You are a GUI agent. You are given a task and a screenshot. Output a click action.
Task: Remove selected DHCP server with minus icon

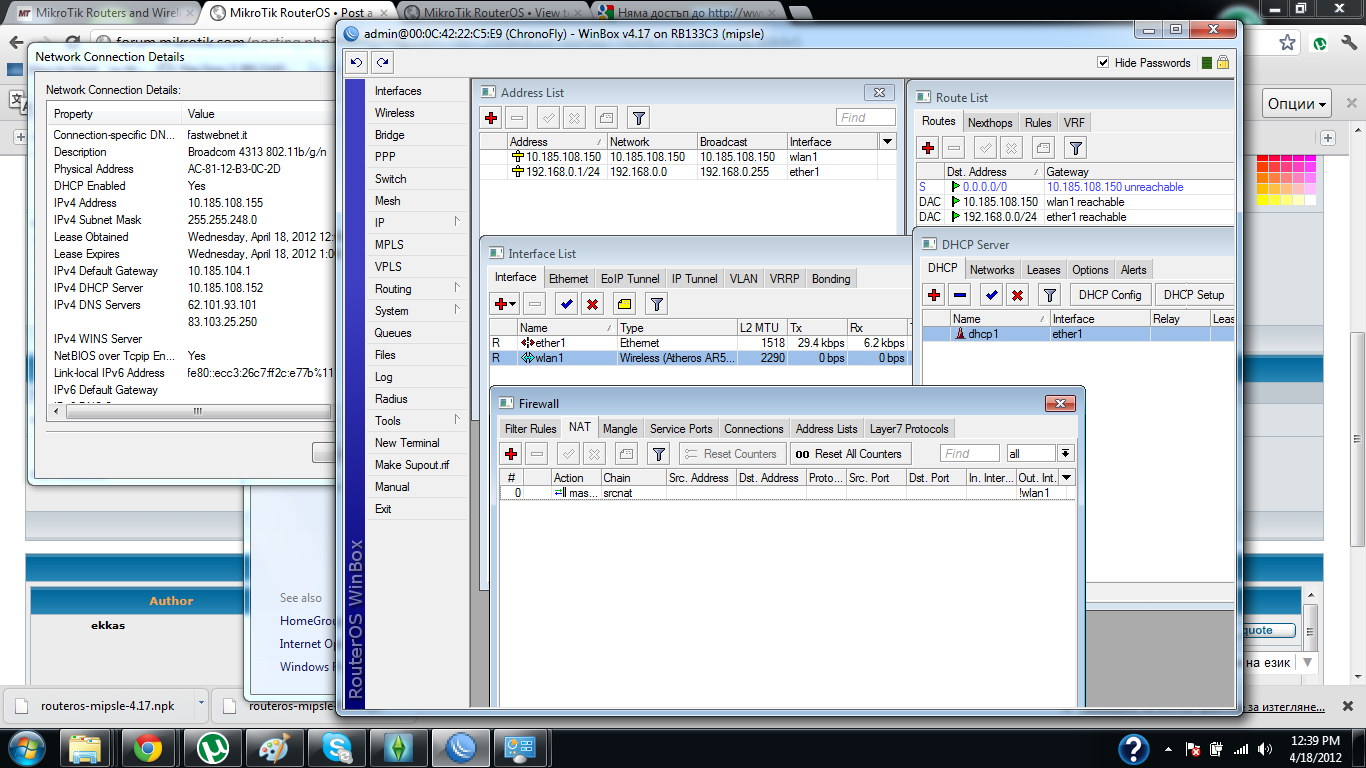(x=960, y=295)
